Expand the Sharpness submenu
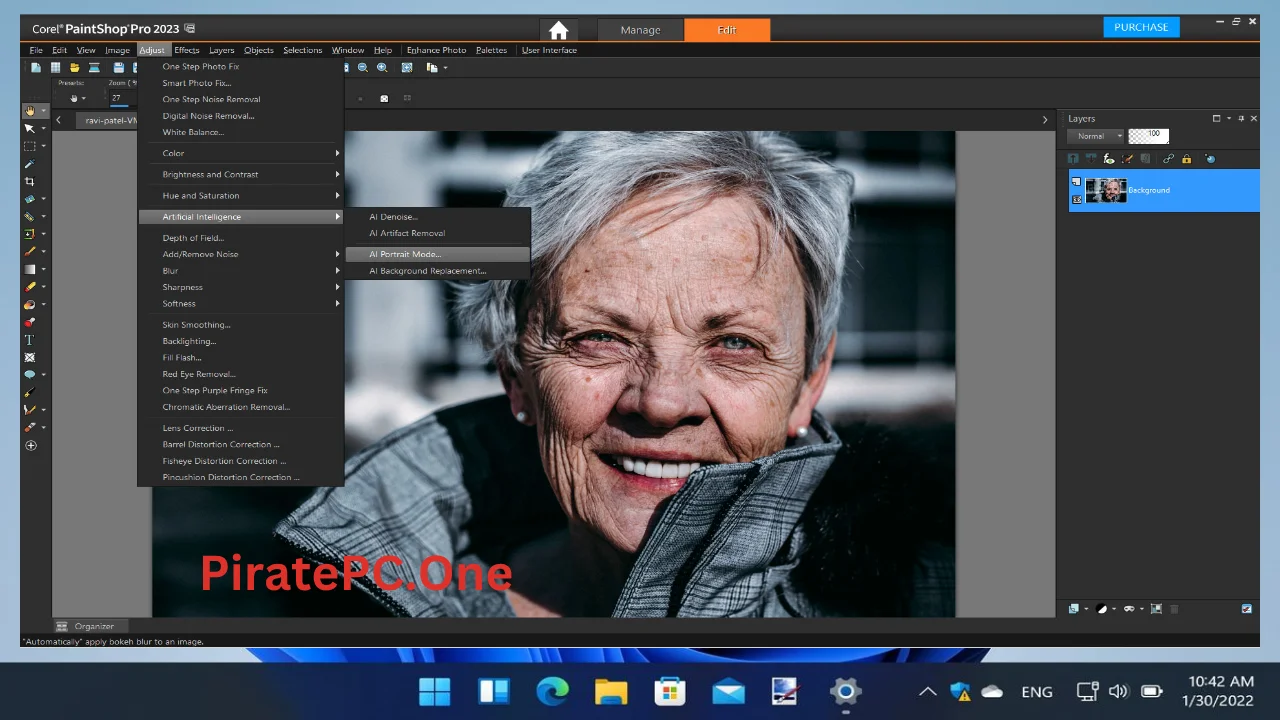The image size is (1280, 720). click(x=240, y=287)
